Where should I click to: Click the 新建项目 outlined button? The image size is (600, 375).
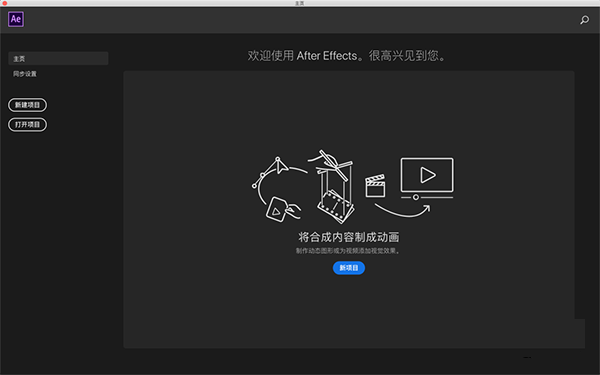click(x=28, y=105)
